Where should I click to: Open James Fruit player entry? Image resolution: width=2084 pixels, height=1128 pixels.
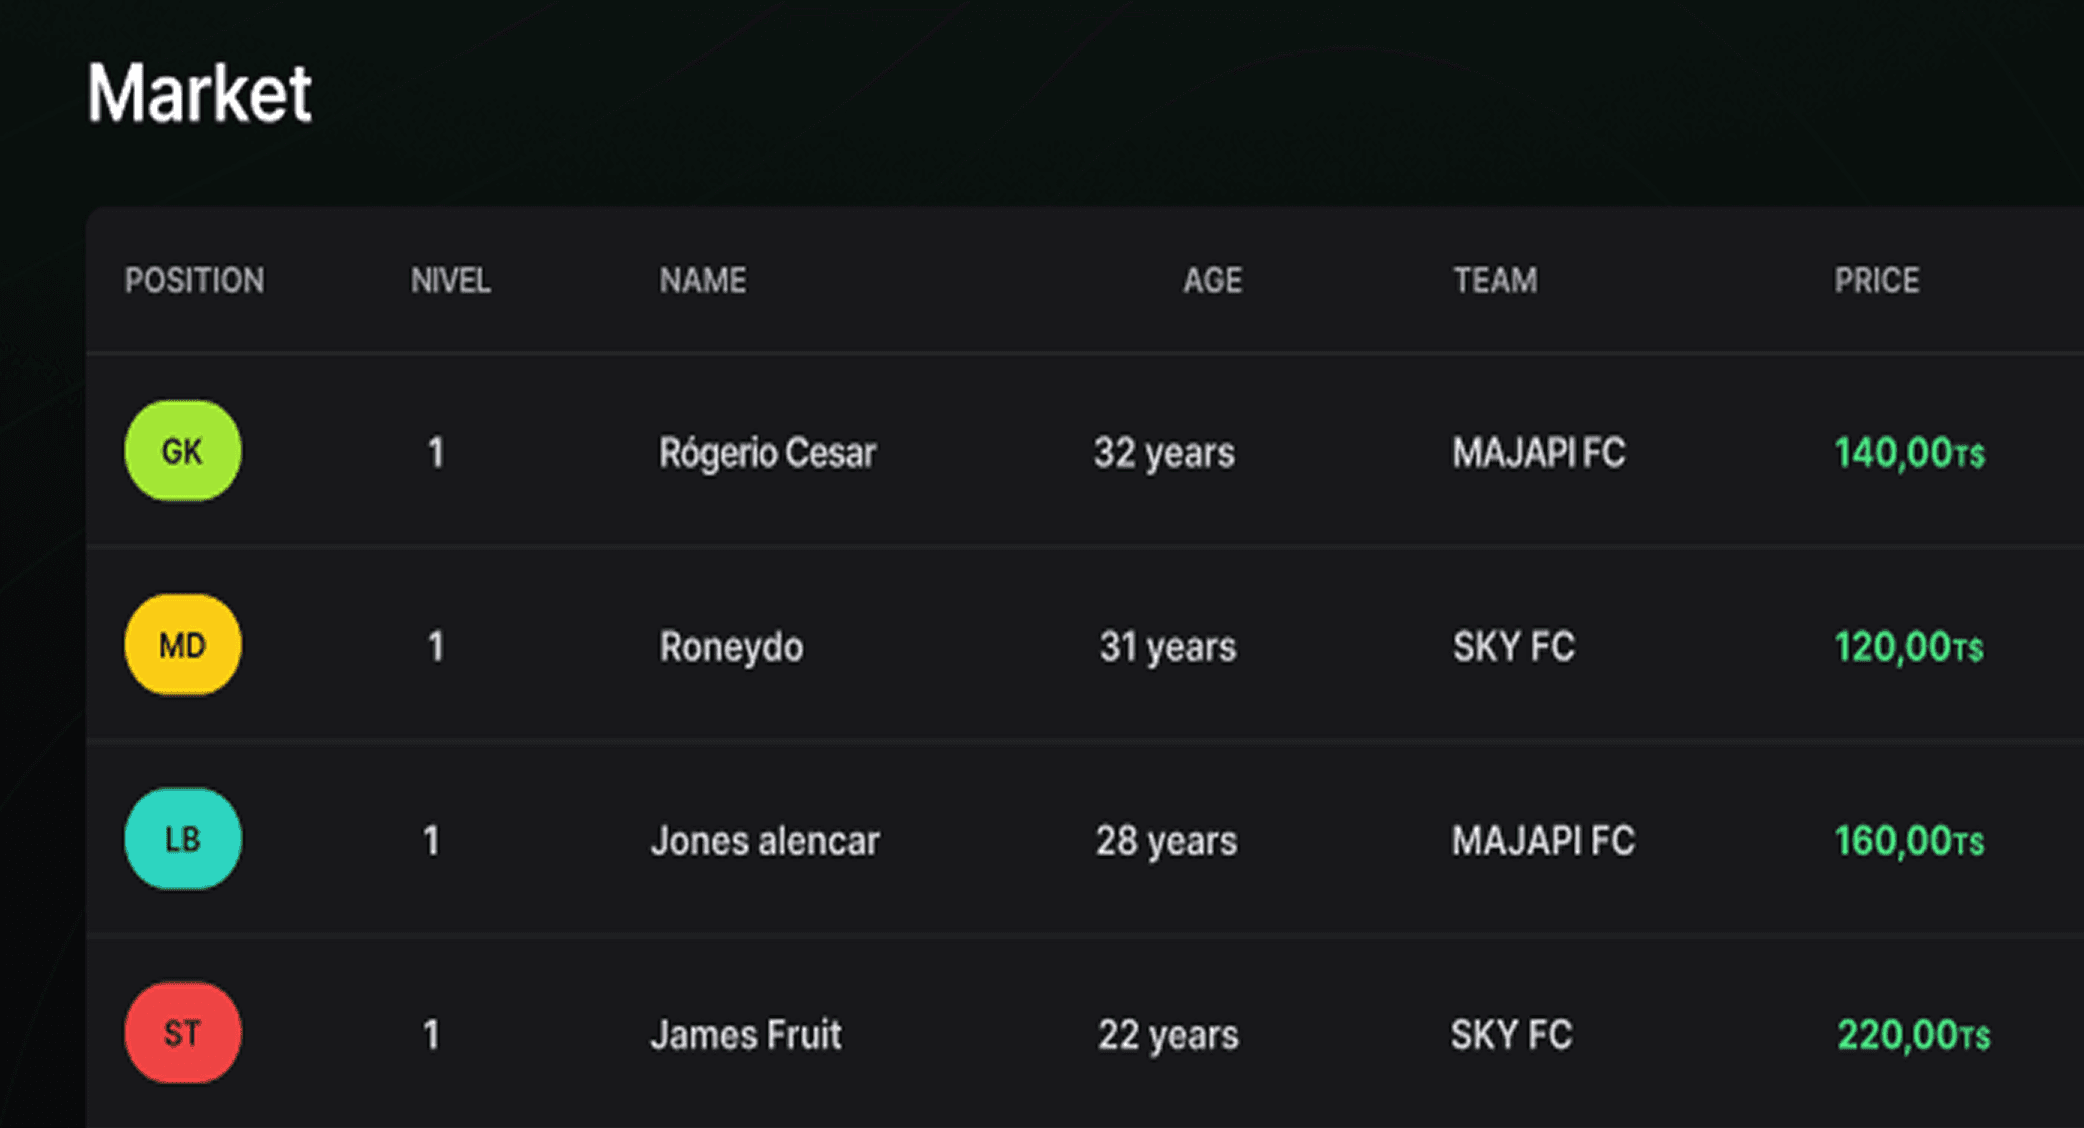[746, 1035]
